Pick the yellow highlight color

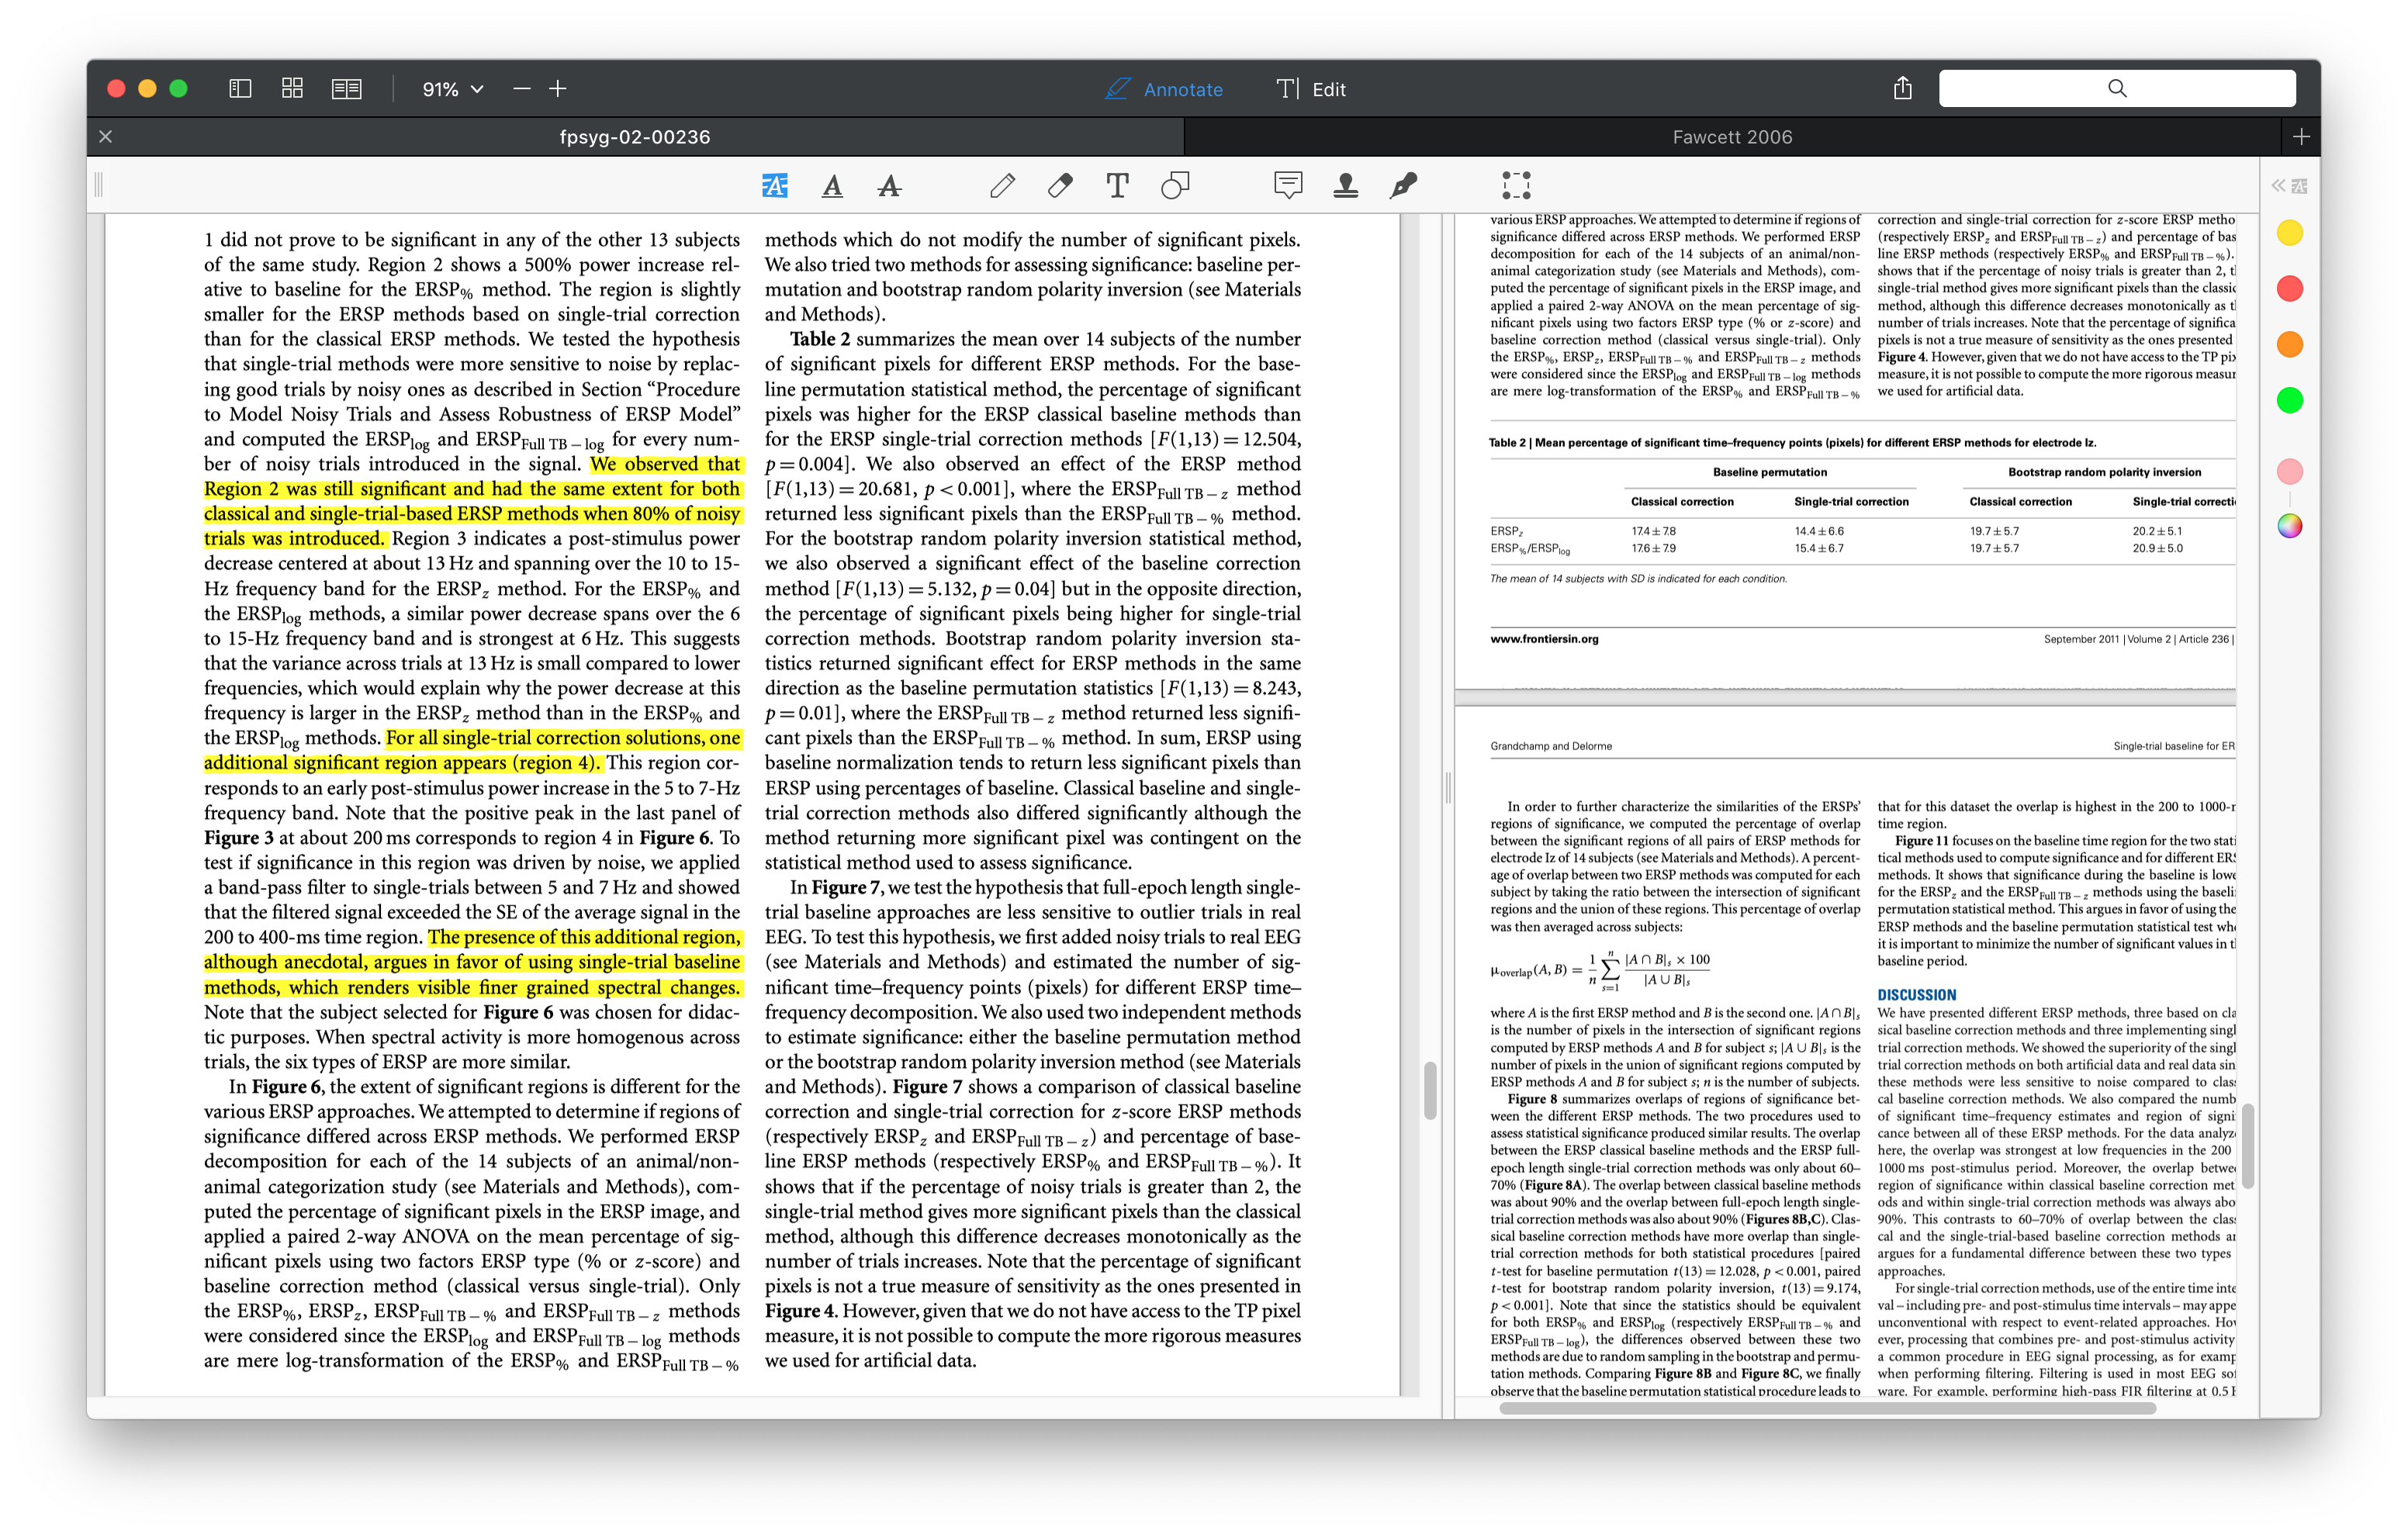(2289, 233)
